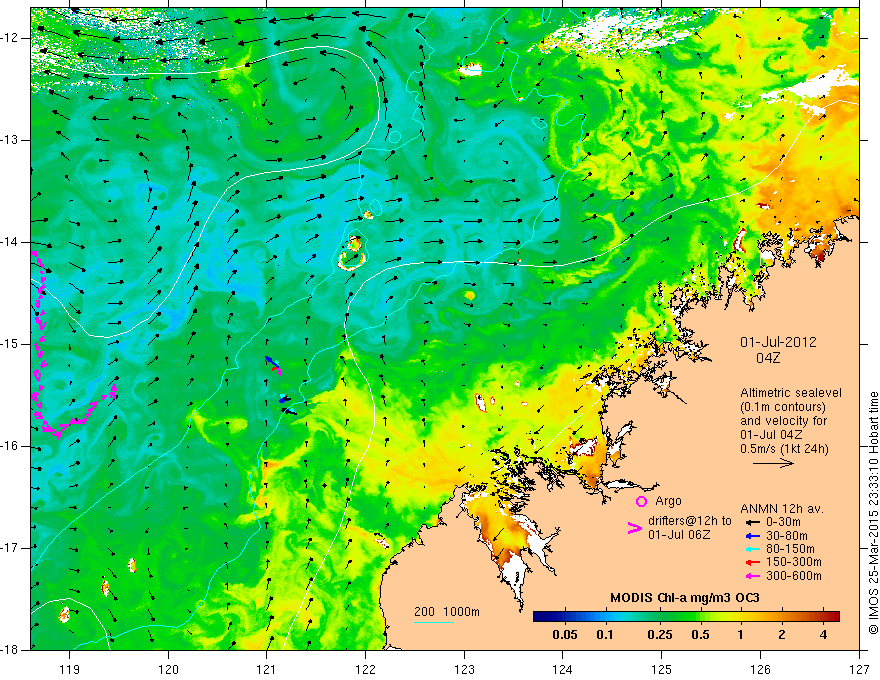This screenshot has width=880, height=680.
Task: Click the longitude axis label 124
Action: pyautogui.click(x=563, y=670)
